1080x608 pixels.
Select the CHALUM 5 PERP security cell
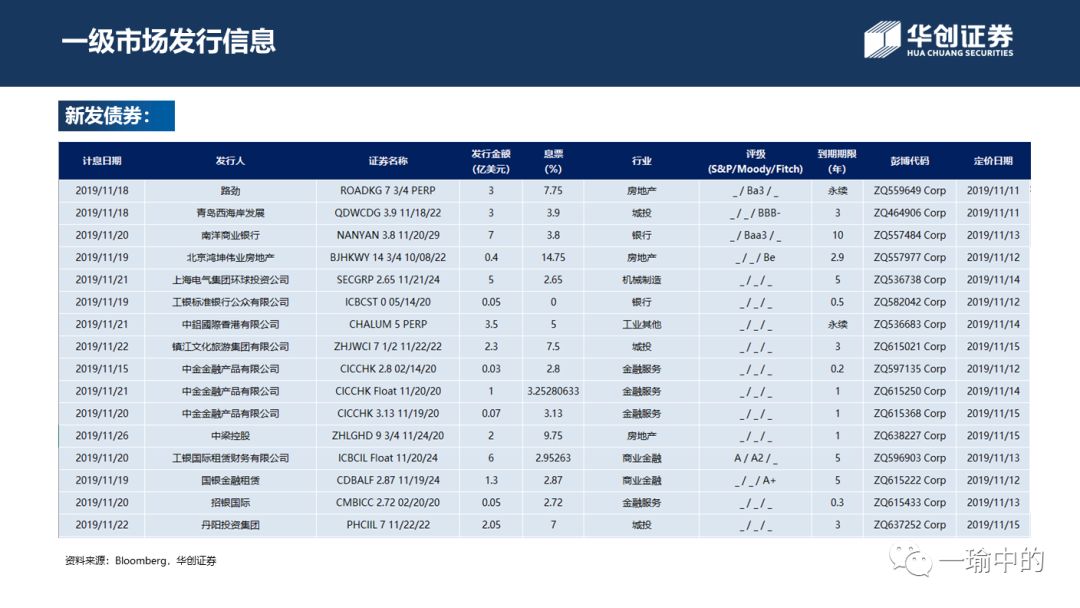(x=388, y=324)
